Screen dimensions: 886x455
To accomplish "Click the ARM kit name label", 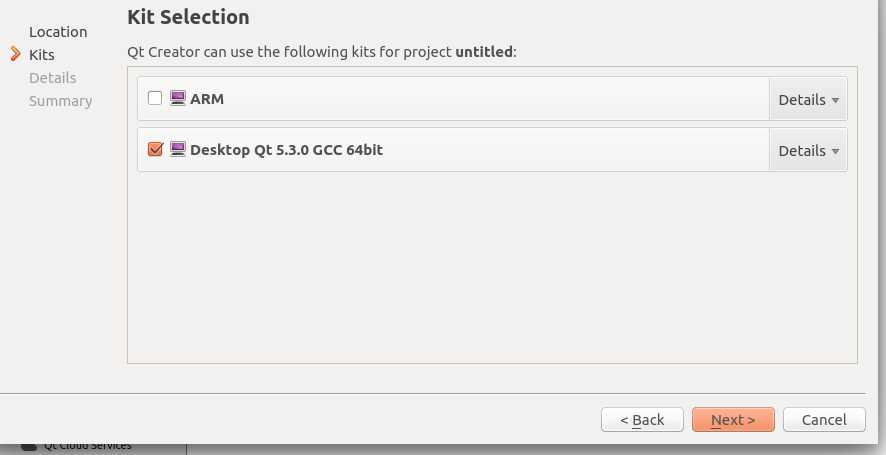I will tap(207, 99).
